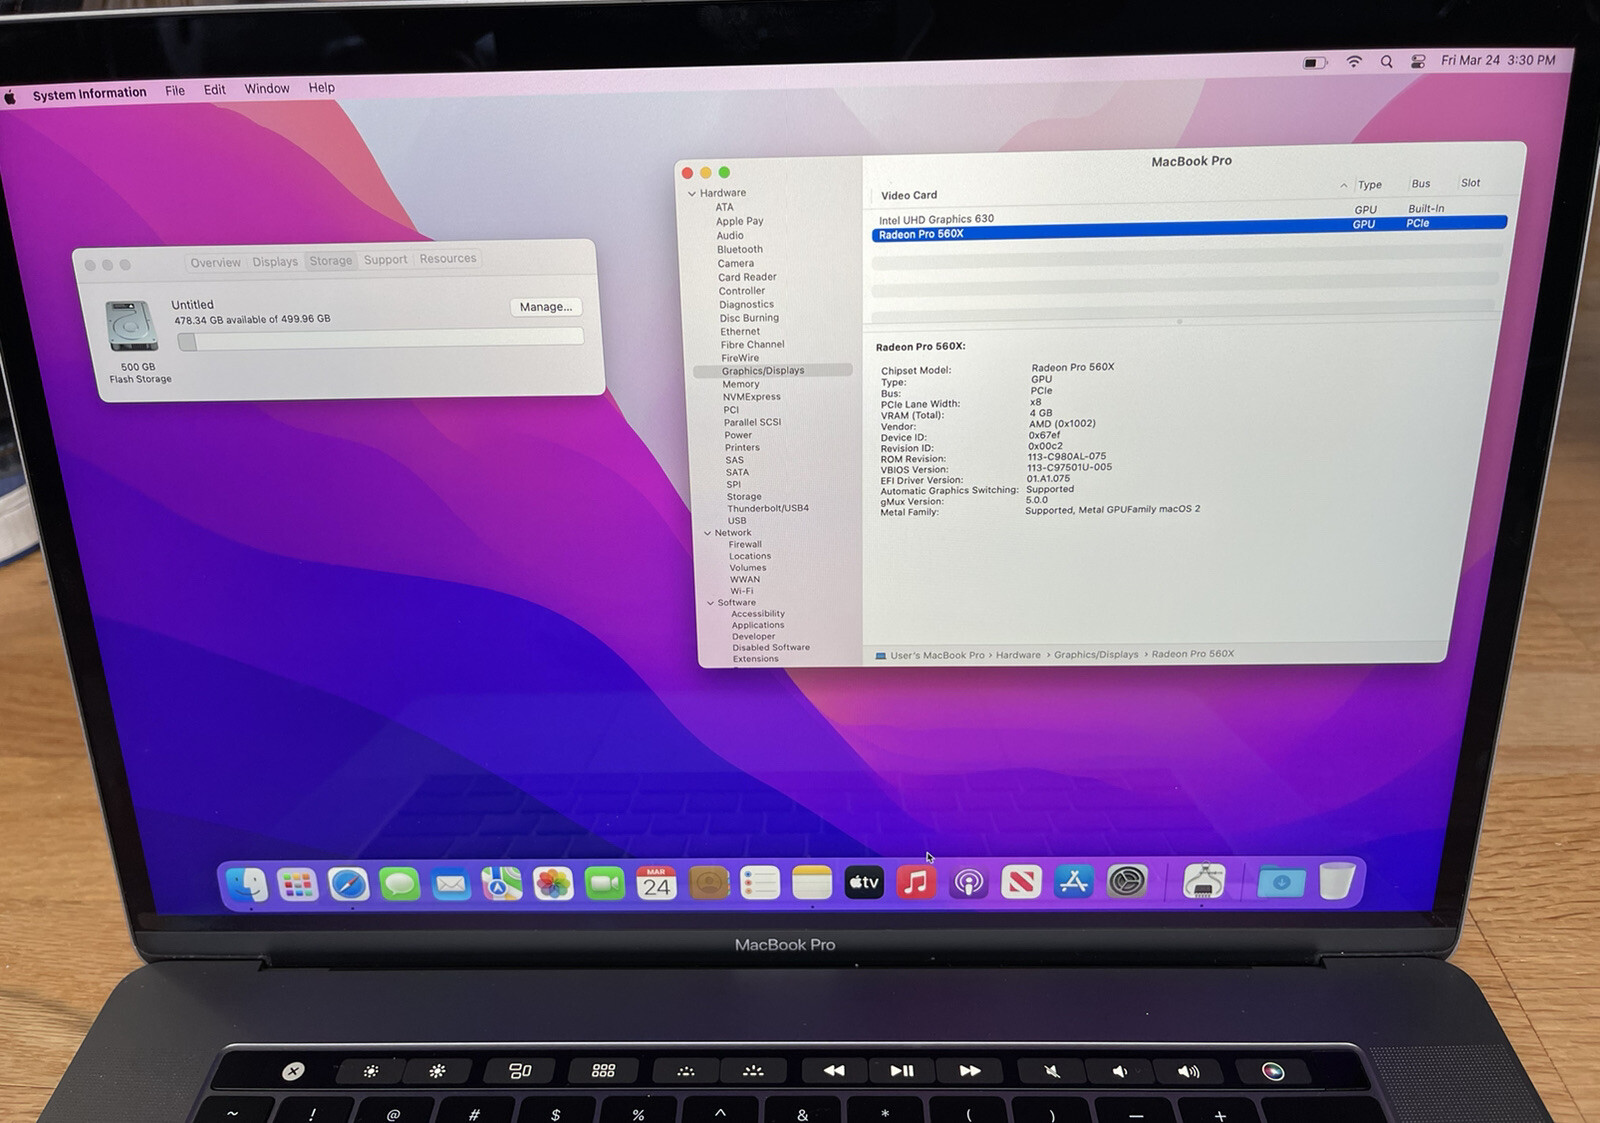
Task: Collapse the Network section in sidebar
Action: pyautogui.click(x=707, y=533)
